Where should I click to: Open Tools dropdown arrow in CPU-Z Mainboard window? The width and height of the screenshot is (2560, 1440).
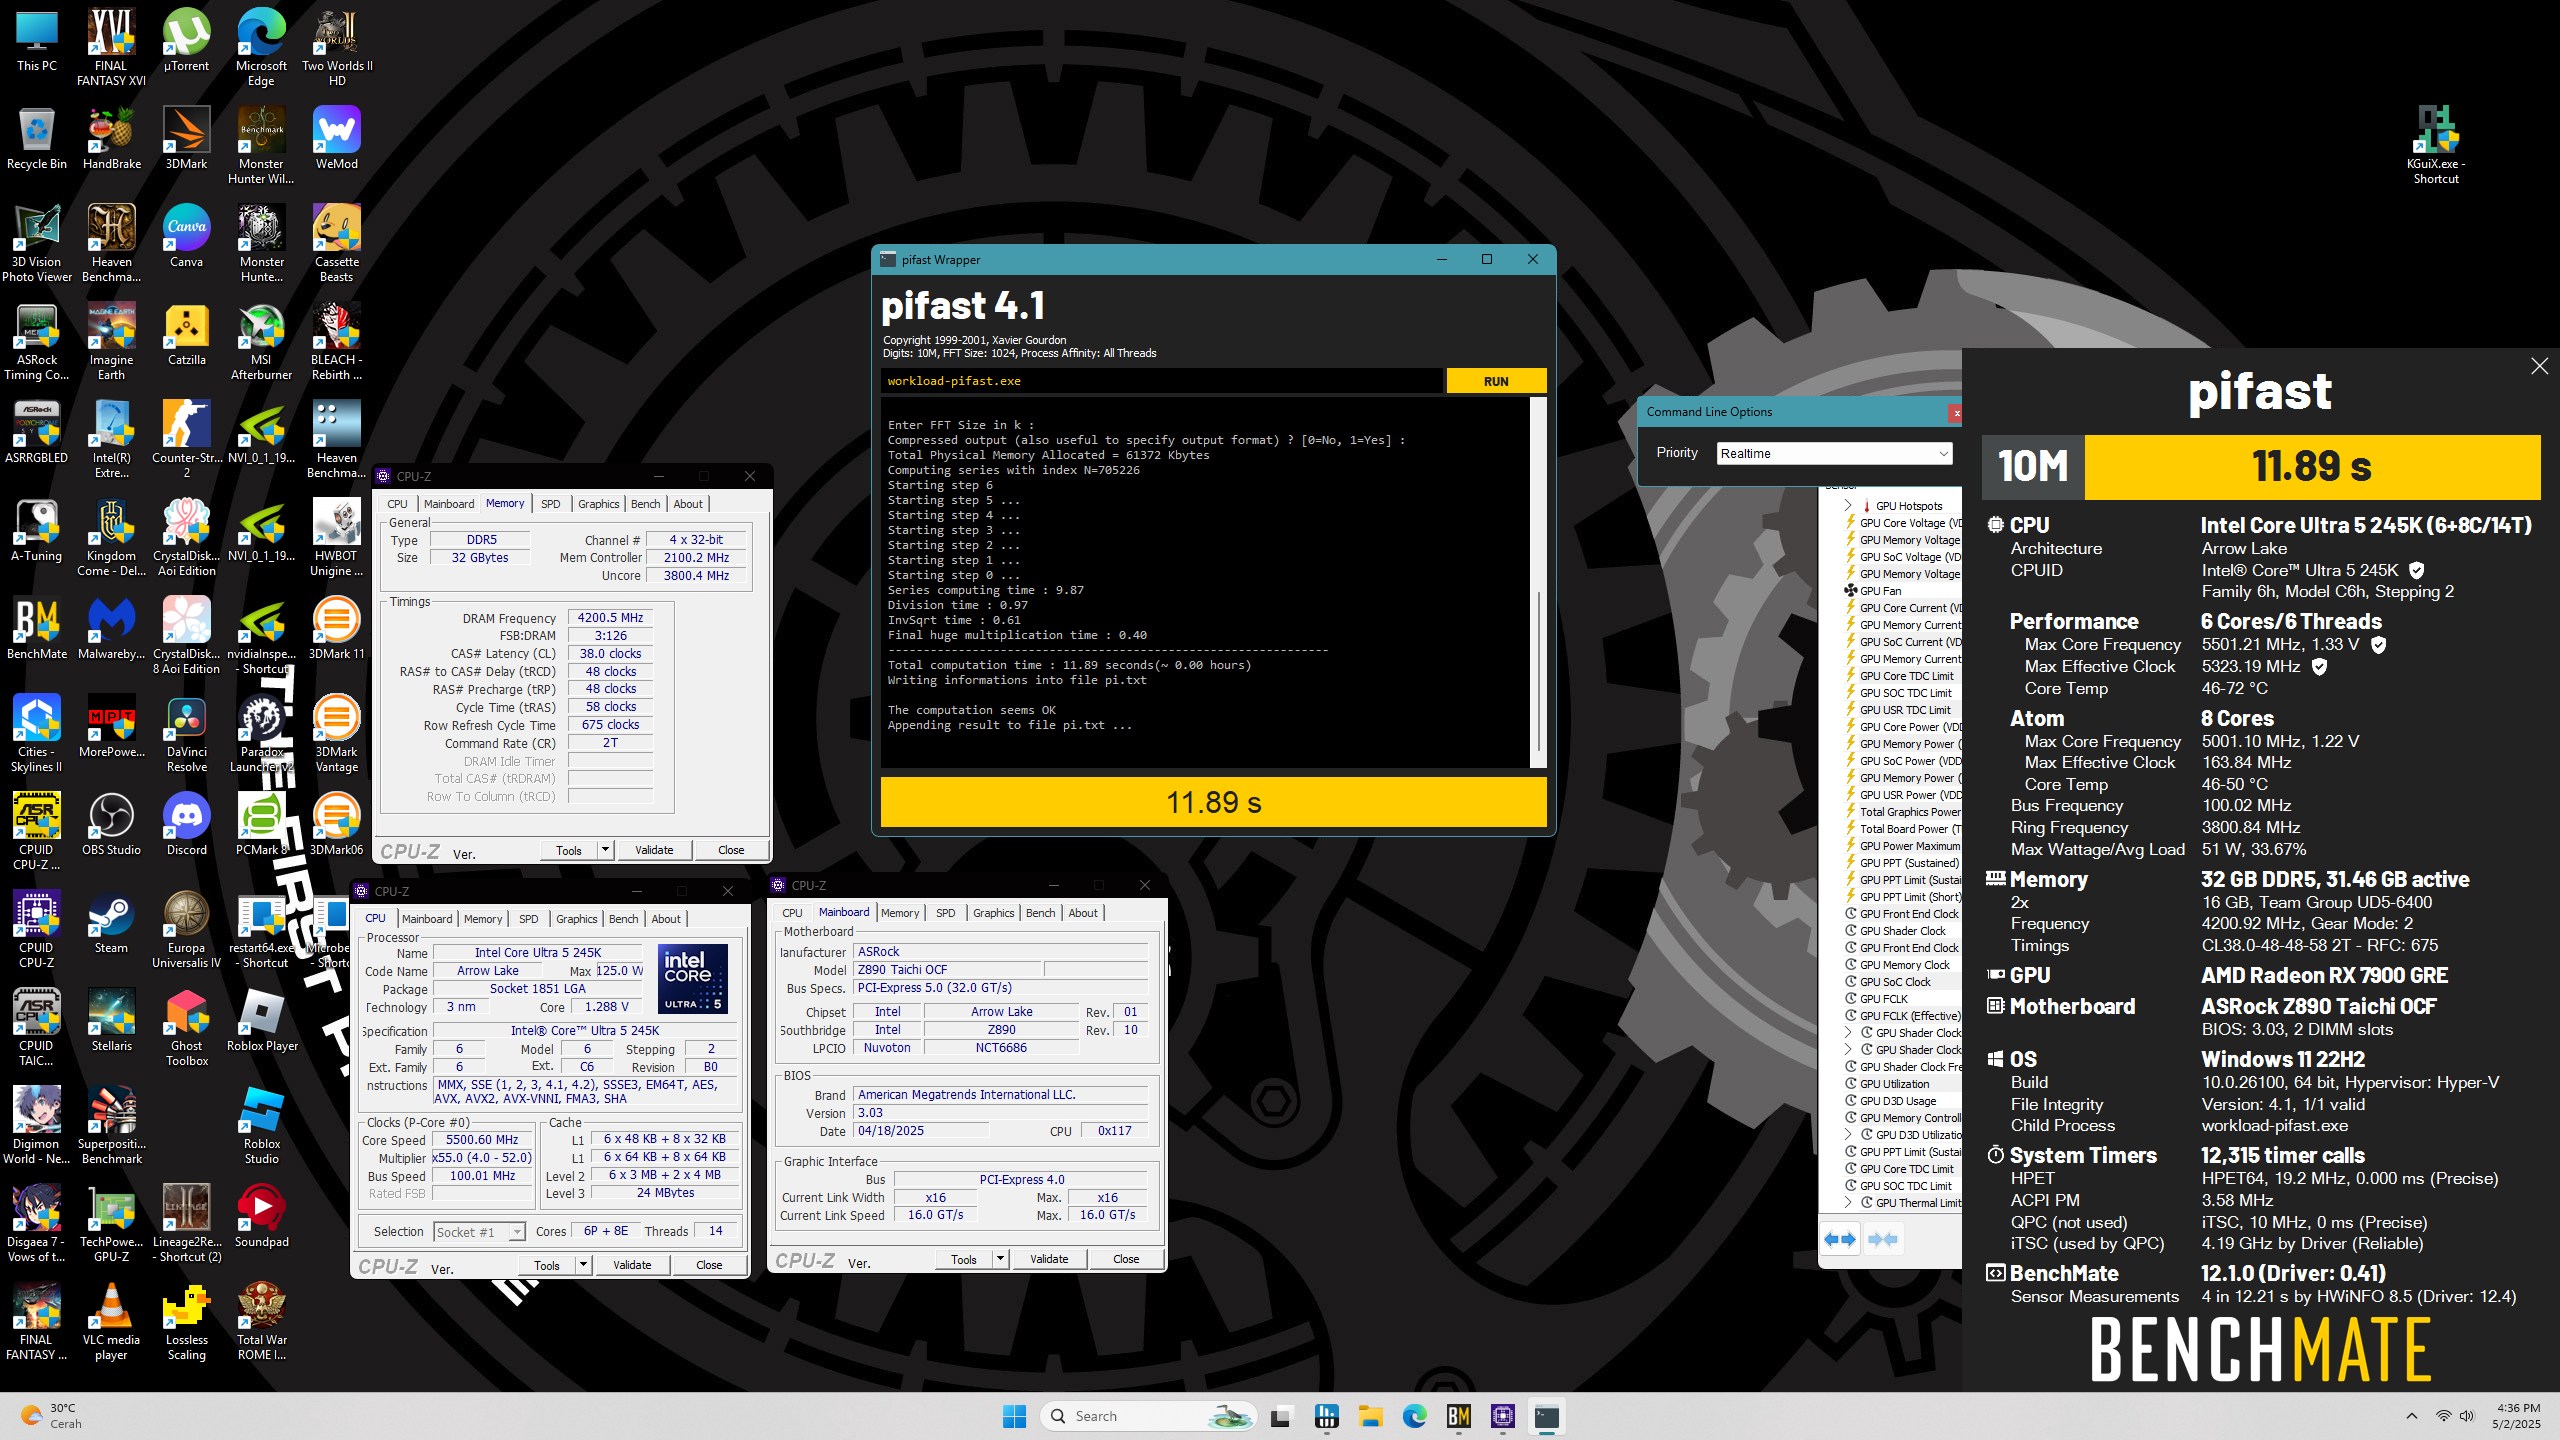tap(1000, 1259)
